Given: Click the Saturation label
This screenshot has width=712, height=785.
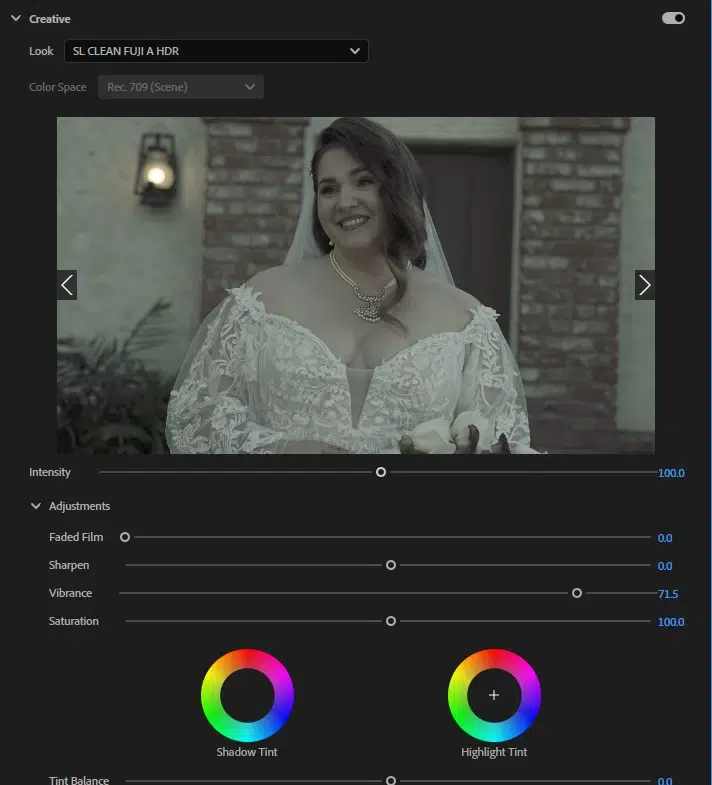Looking at the screenshot, I should (x=74, y=621).
